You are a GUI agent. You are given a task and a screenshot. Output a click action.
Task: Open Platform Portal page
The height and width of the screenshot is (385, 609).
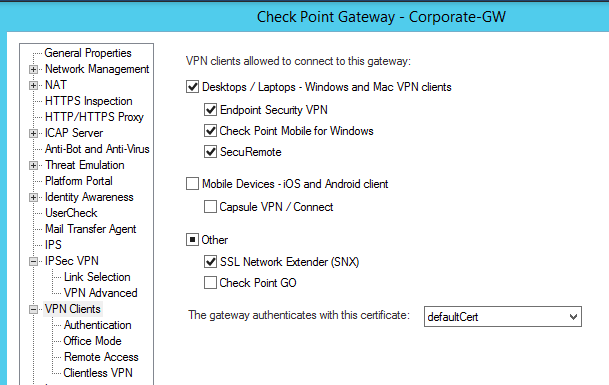click(78, 181)
